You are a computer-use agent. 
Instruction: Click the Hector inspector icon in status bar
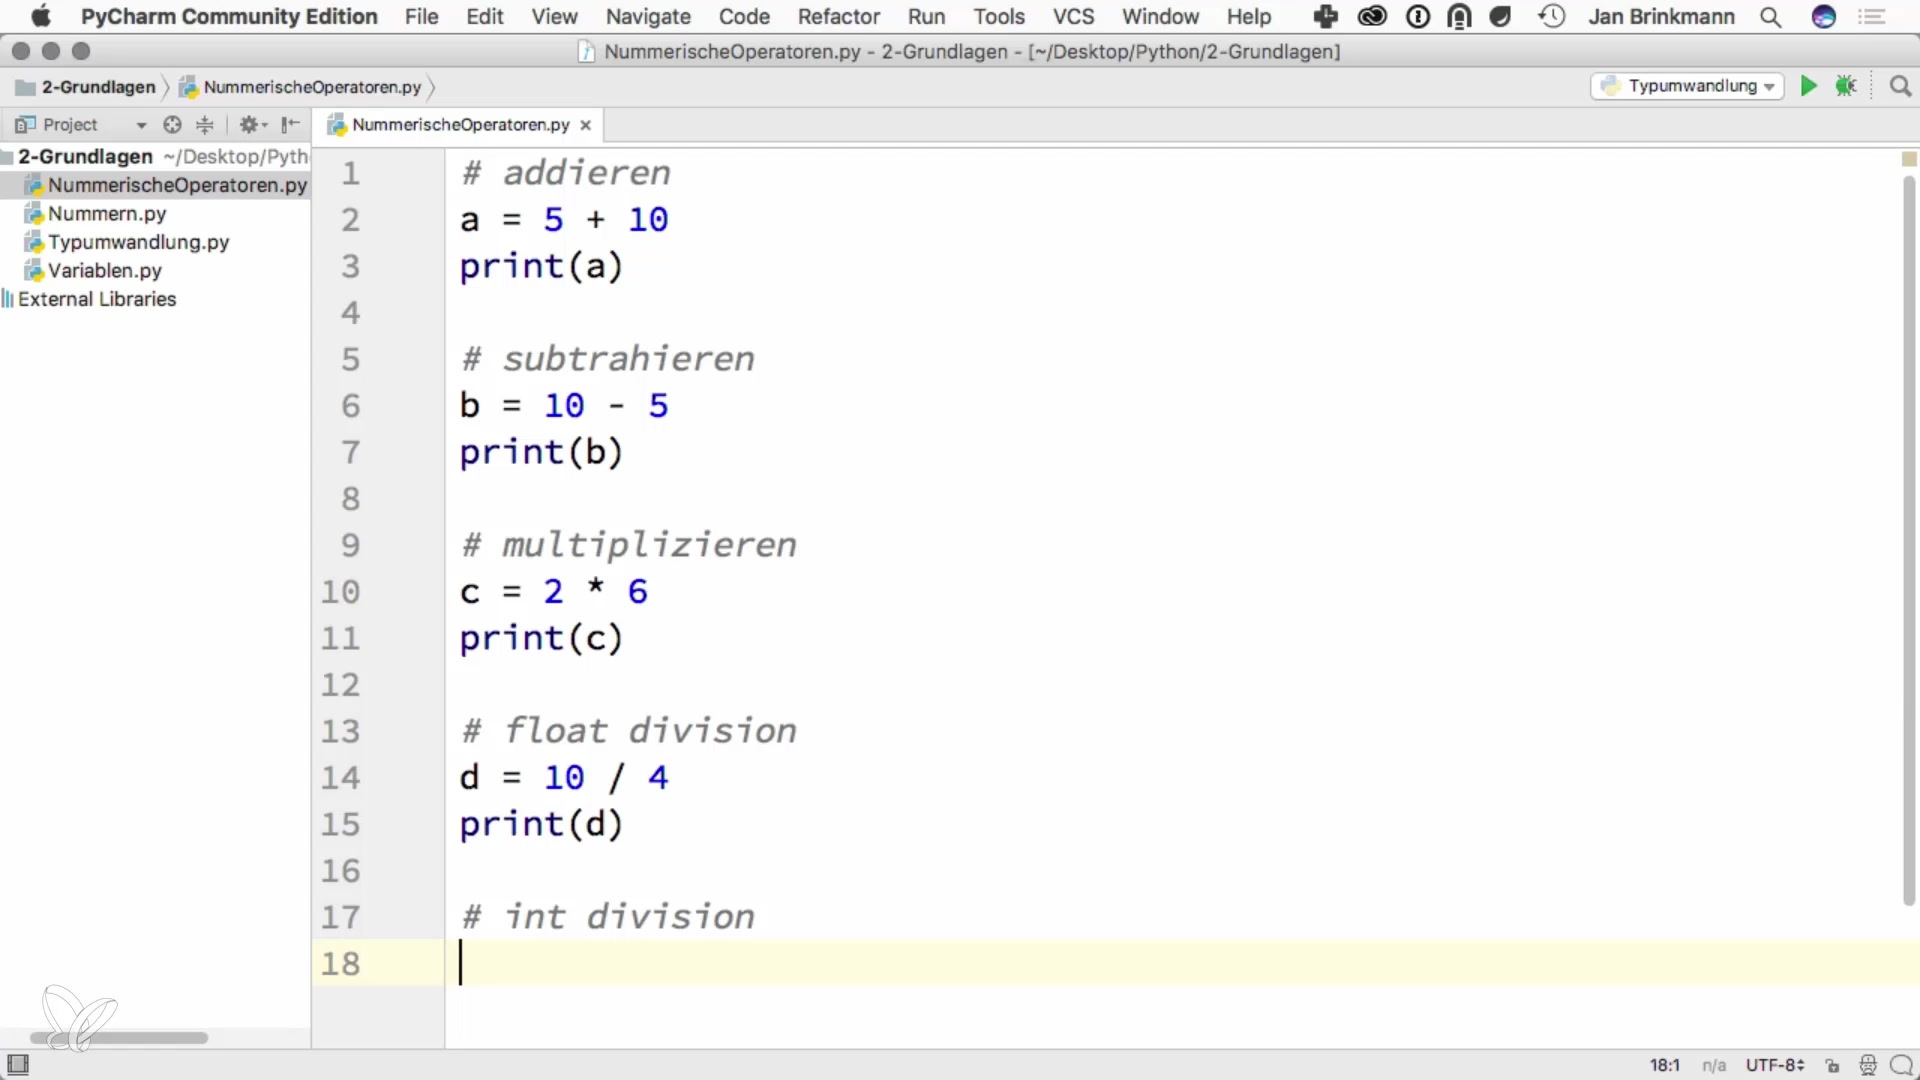tap(1867, 1065)
